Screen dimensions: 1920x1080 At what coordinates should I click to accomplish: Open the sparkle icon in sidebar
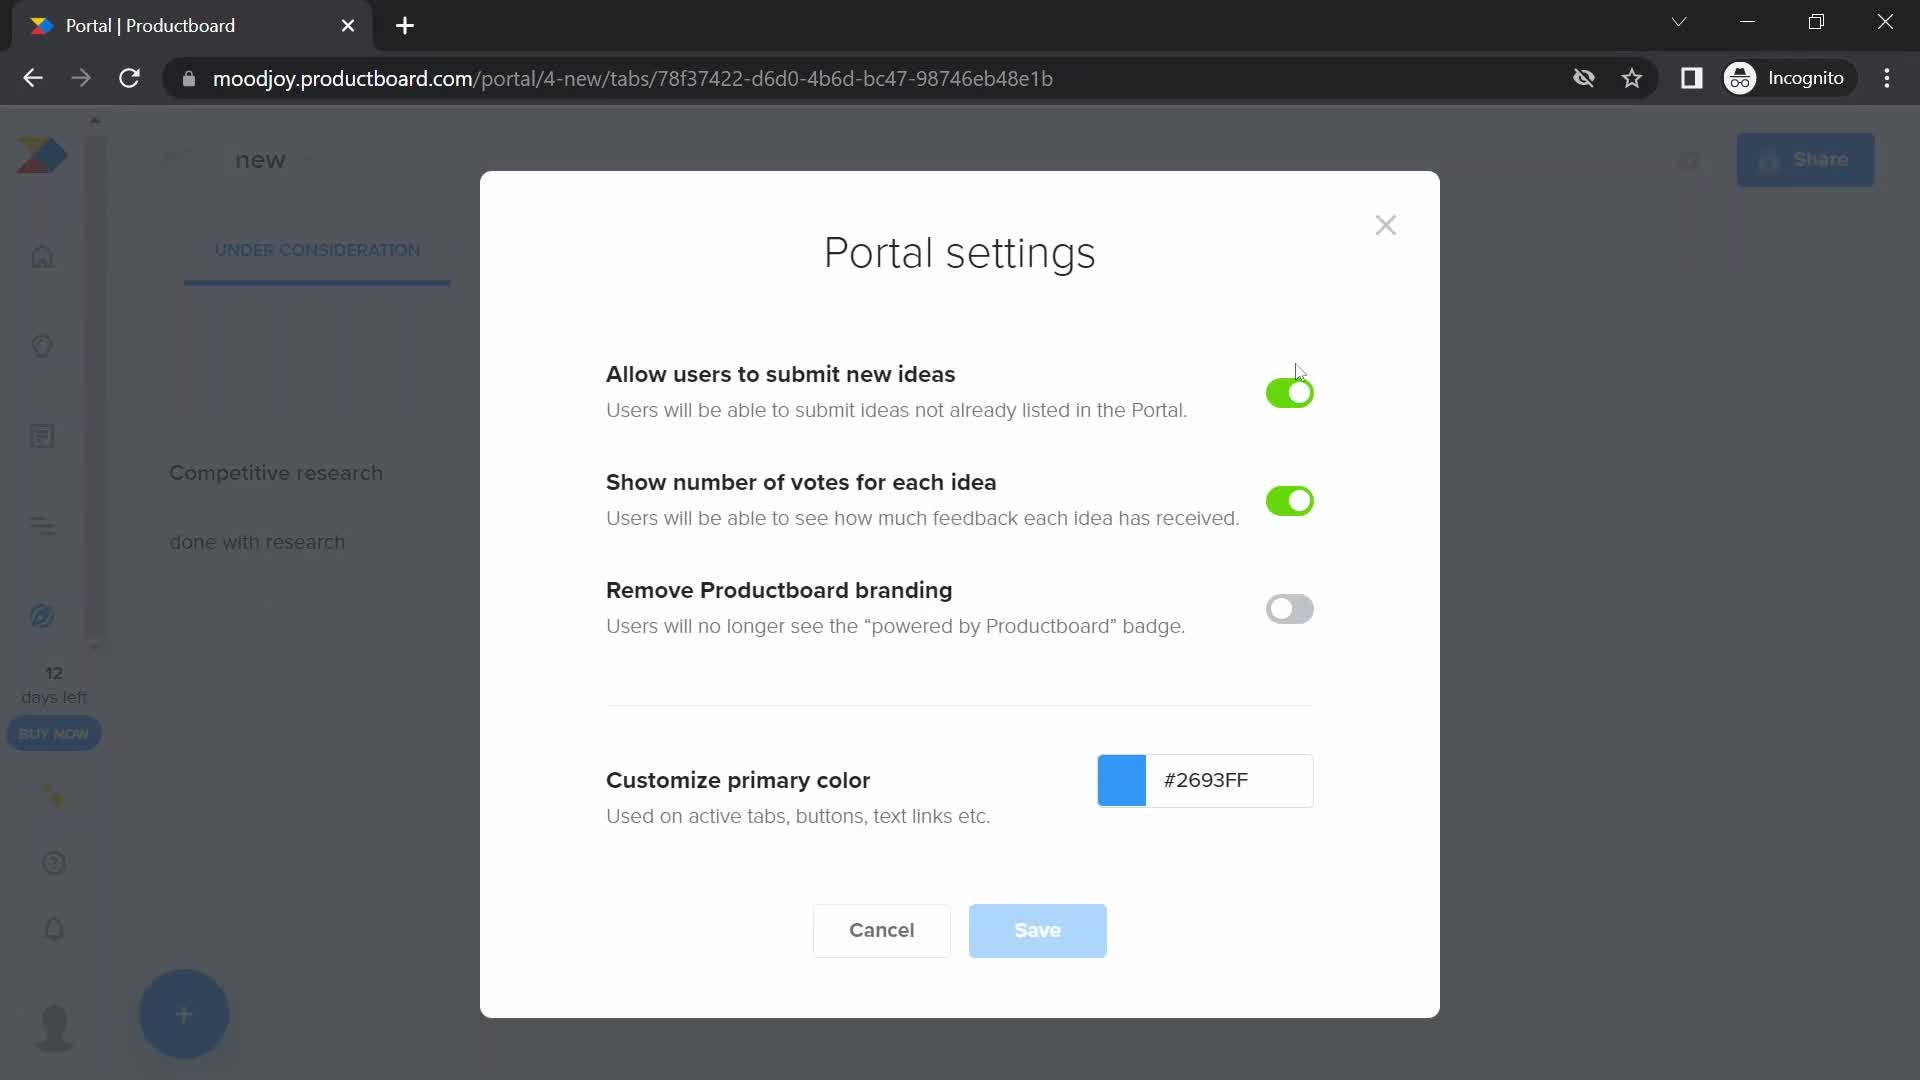[x=54, y=797]
